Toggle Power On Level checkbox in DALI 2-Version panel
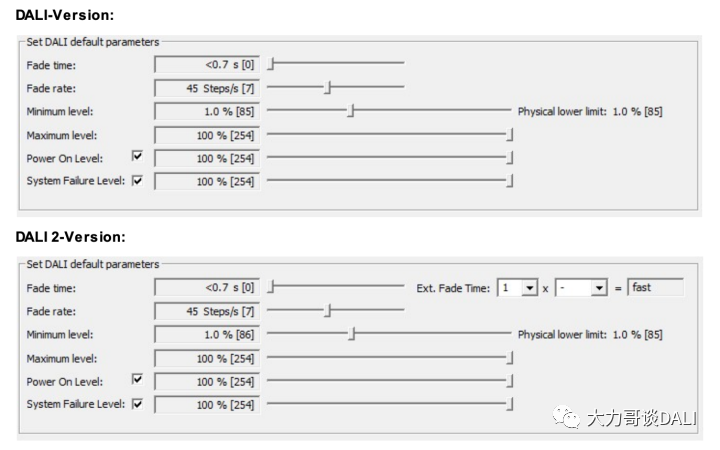Viewport: 720px width, 450px height. [x=137, y=380]
